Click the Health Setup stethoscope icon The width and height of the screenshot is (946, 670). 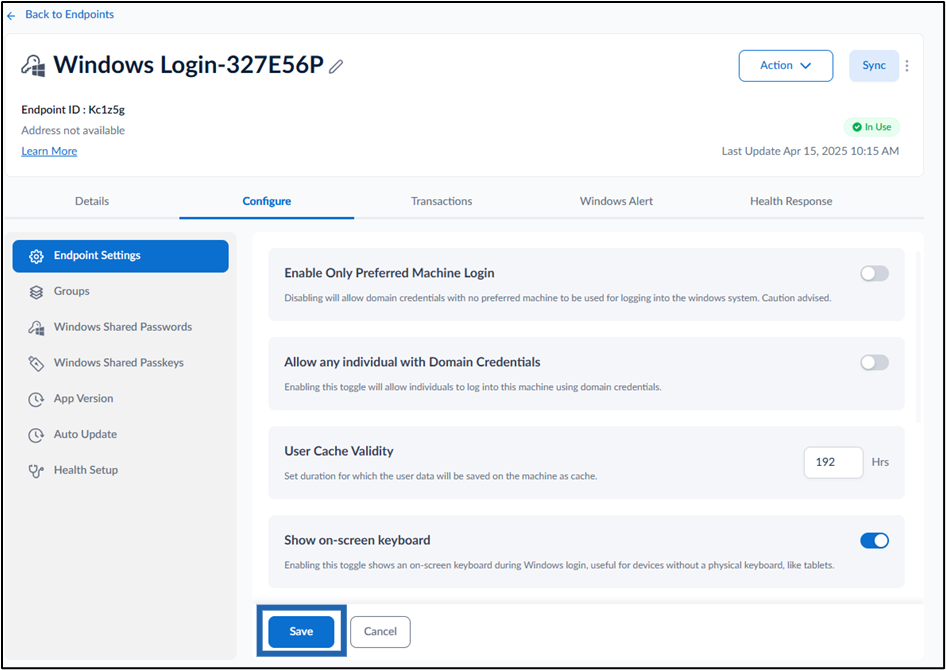[x=36, y=470]
